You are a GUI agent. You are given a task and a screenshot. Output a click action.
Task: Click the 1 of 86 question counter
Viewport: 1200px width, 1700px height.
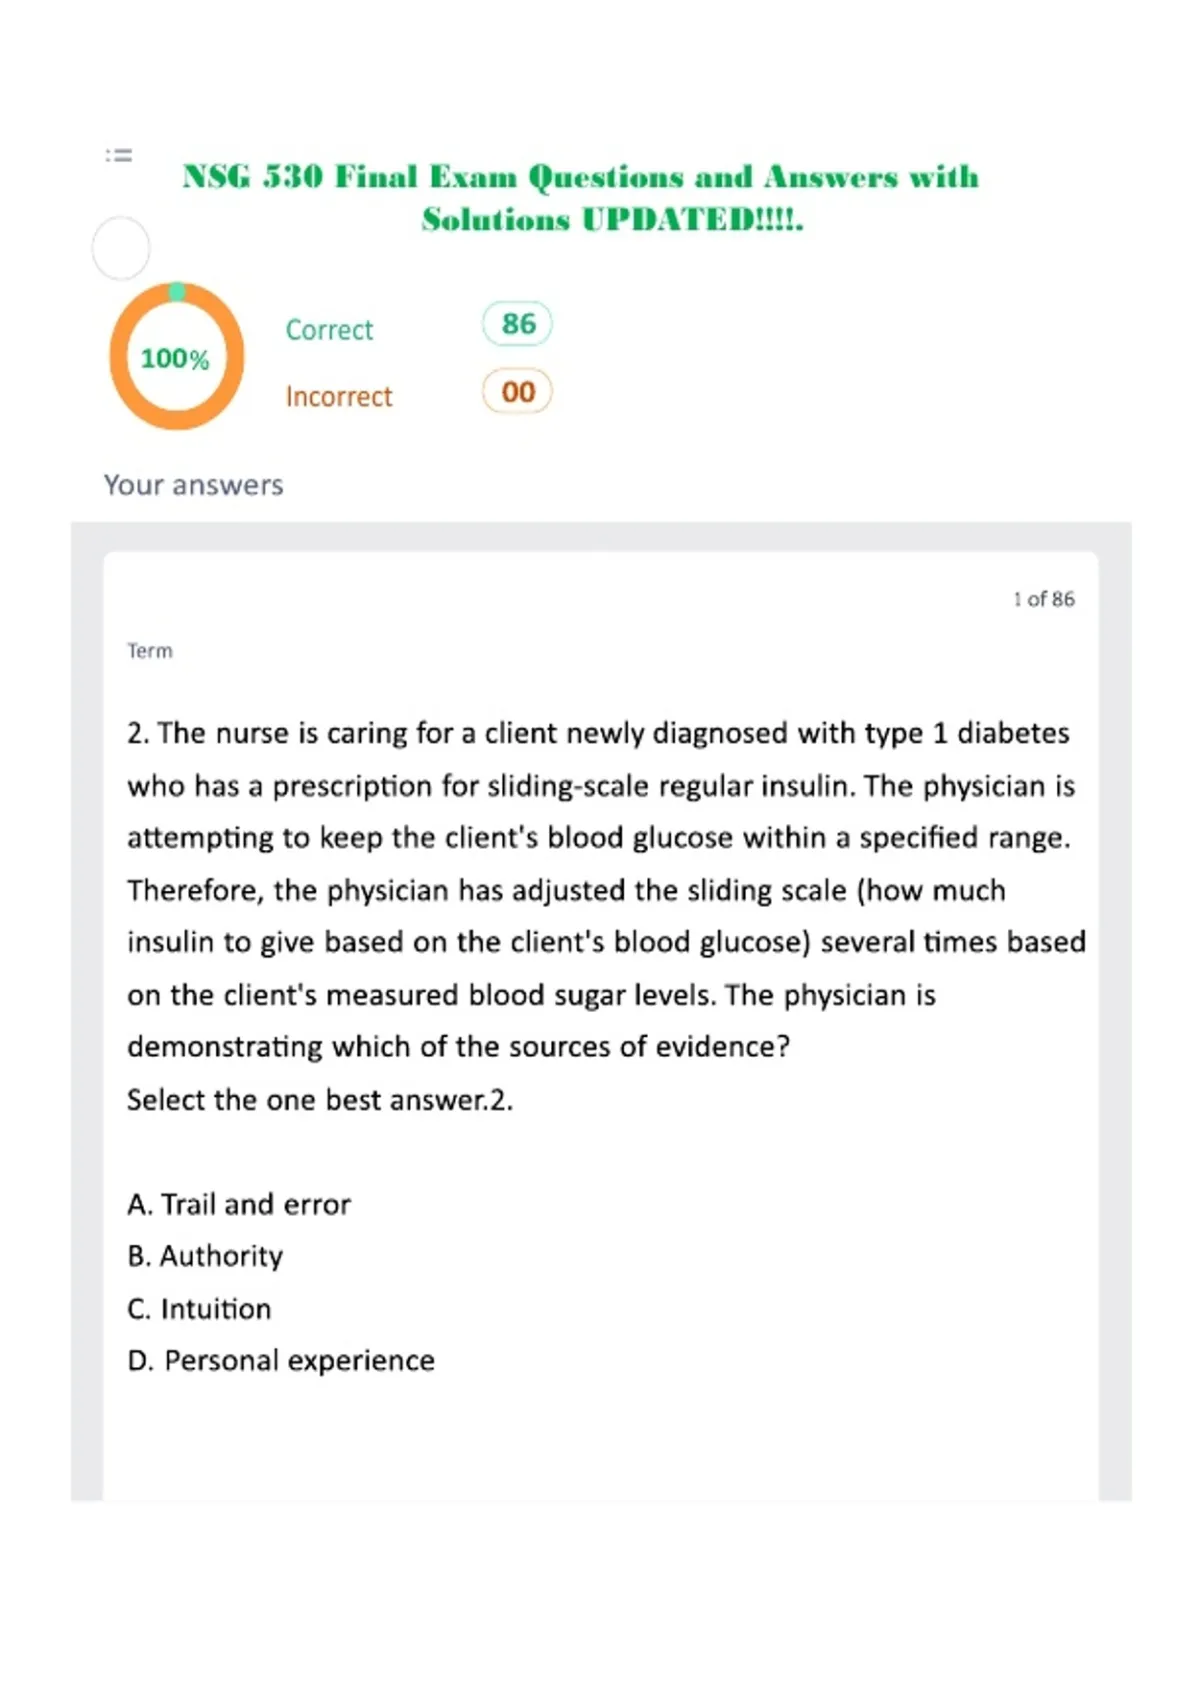[x=1044, y=599]
